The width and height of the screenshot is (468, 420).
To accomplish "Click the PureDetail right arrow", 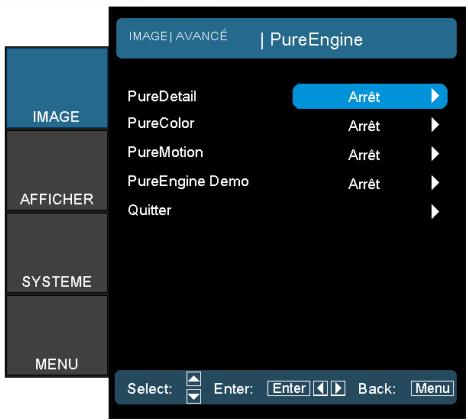I will (x=435, y=96).
